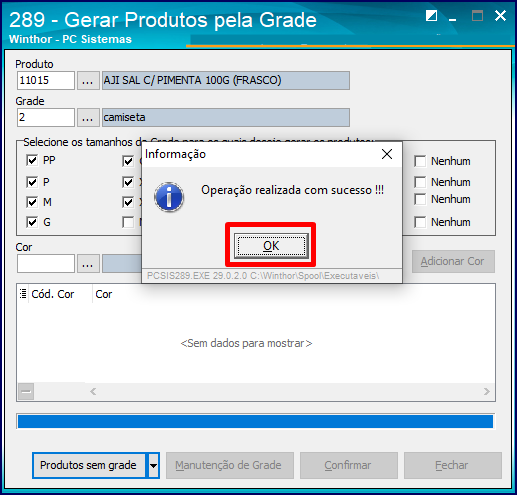Click the window skin toggle icon in title bar

click(x=431, y=16)
